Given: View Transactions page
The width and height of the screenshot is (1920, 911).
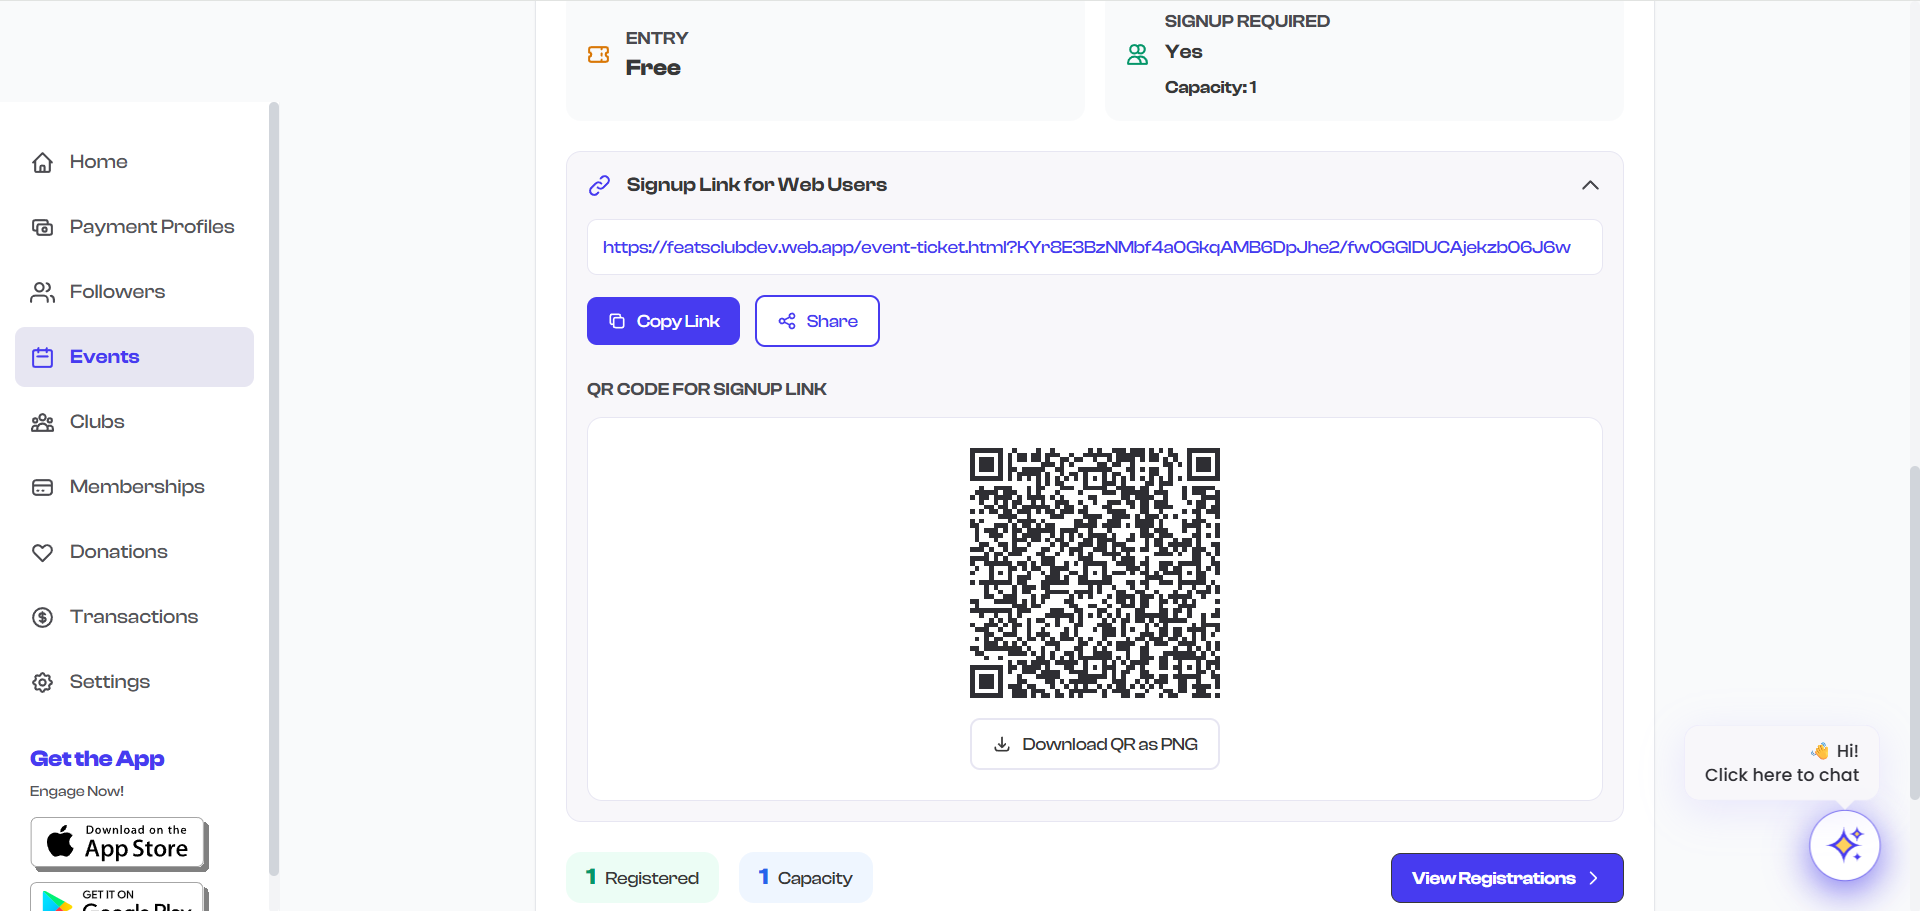Looking at the screenshot, I should coord(135,617).
